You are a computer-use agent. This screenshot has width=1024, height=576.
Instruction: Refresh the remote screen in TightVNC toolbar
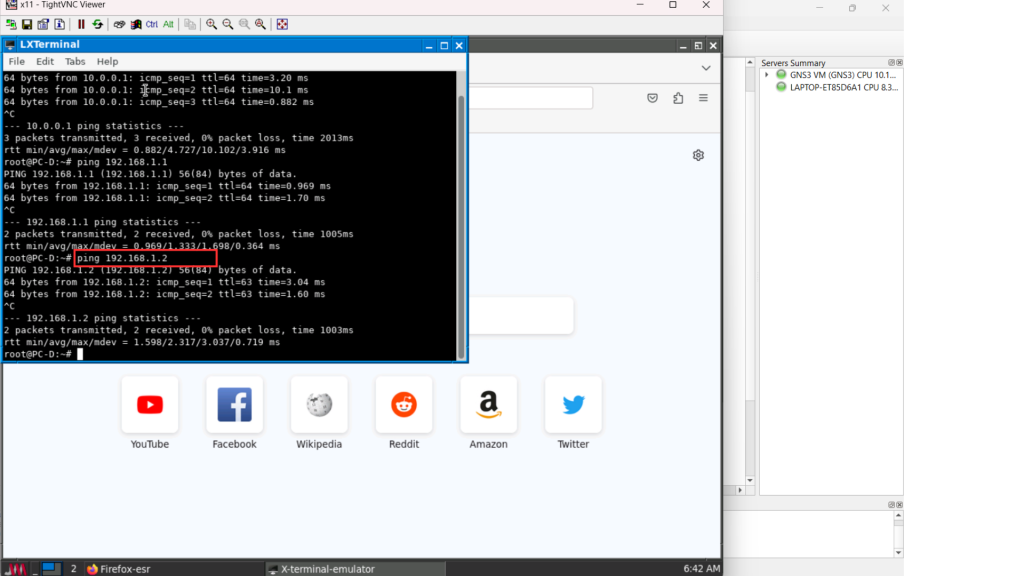pyautogui.click(x=97, y=24)
